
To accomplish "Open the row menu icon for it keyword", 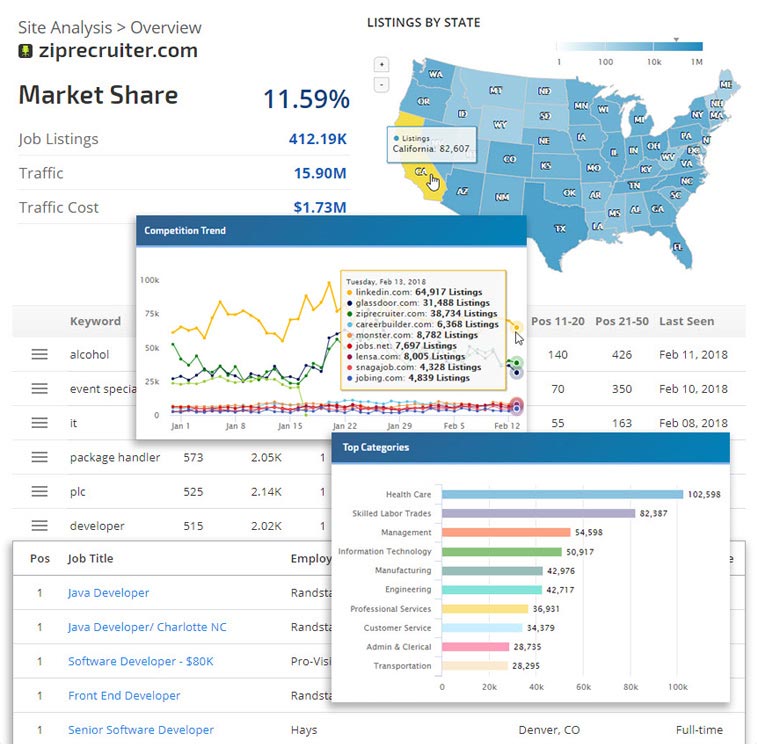I will 40,423.
